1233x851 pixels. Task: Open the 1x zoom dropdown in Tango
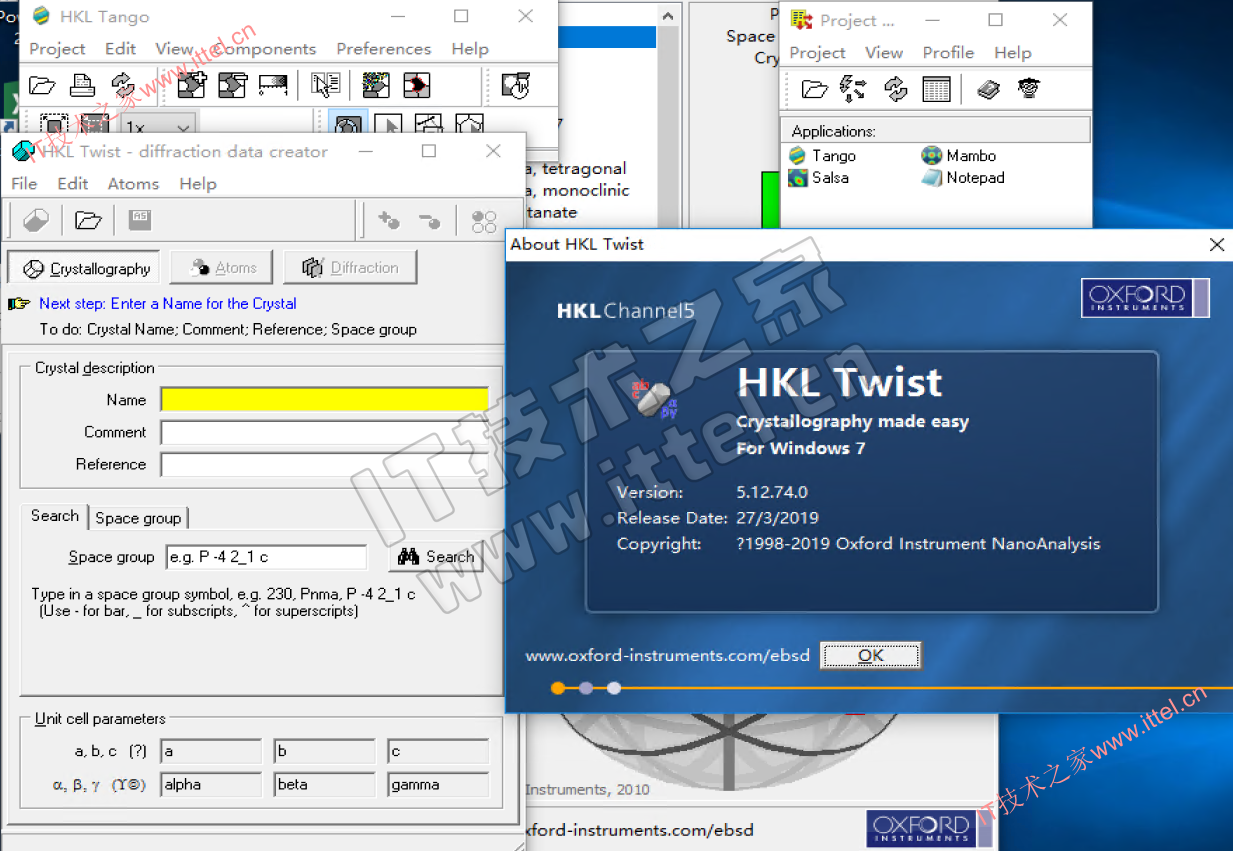click(184, 128)
